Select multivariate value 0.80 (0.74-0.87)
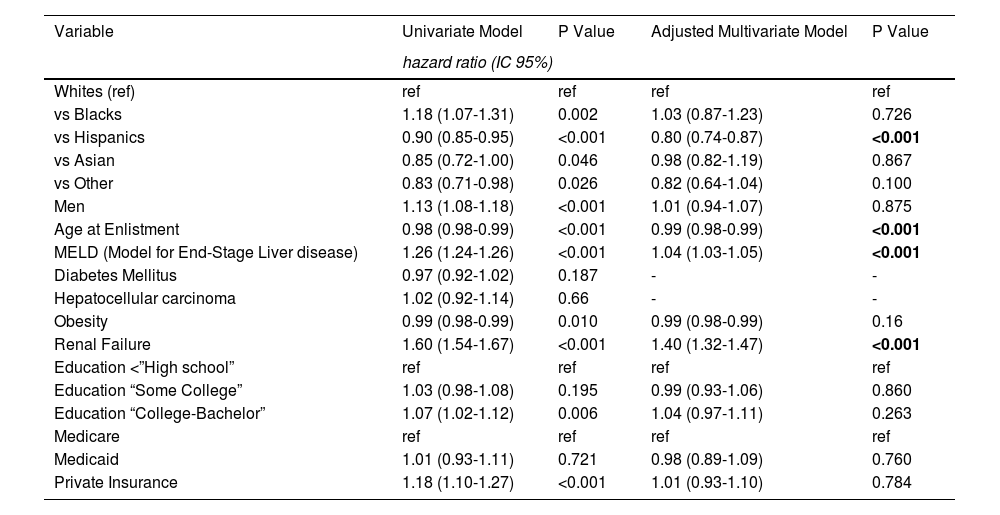 coord(706,138)
